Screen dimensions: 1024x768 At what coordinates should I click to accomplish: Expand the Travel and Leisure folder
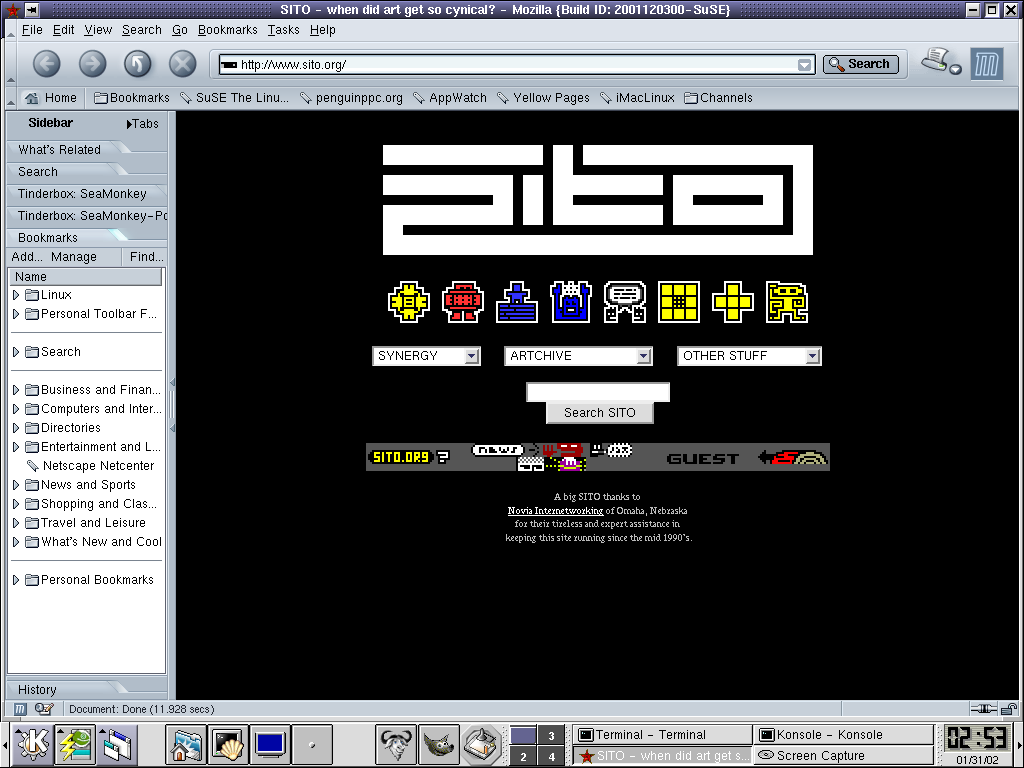[x=16, y=522]
